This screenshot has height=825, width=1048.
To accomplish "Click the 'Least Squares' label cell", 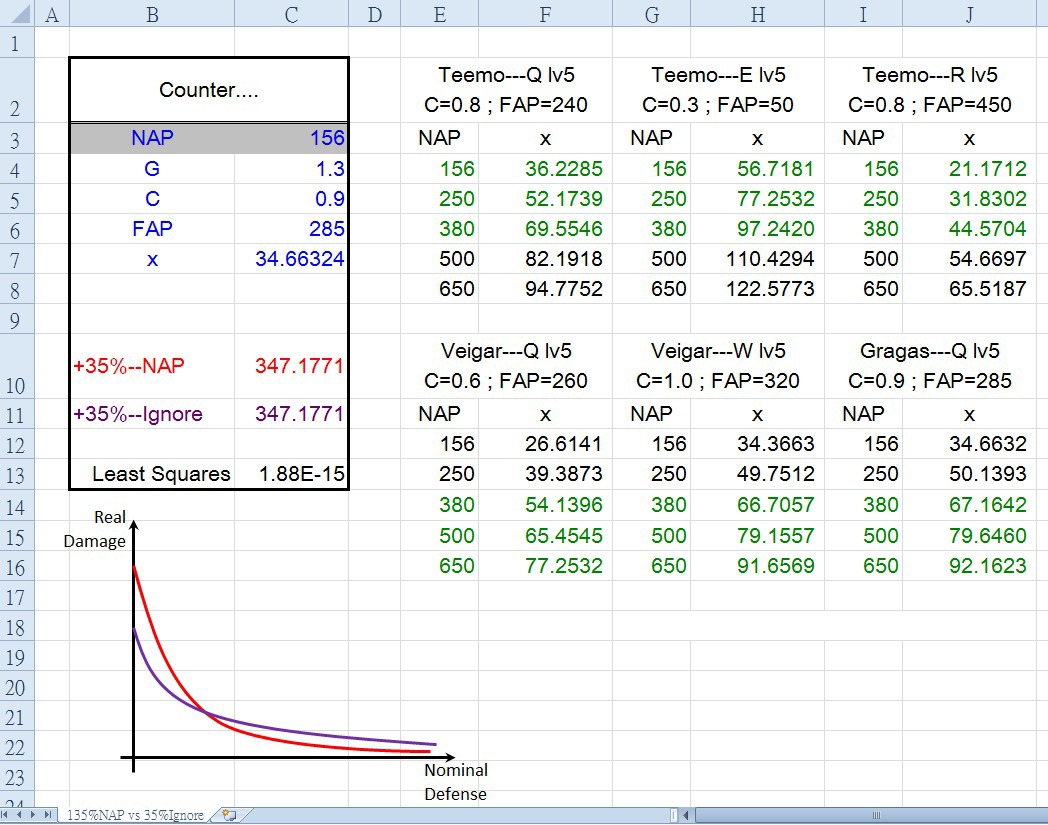I will [152, 474].
